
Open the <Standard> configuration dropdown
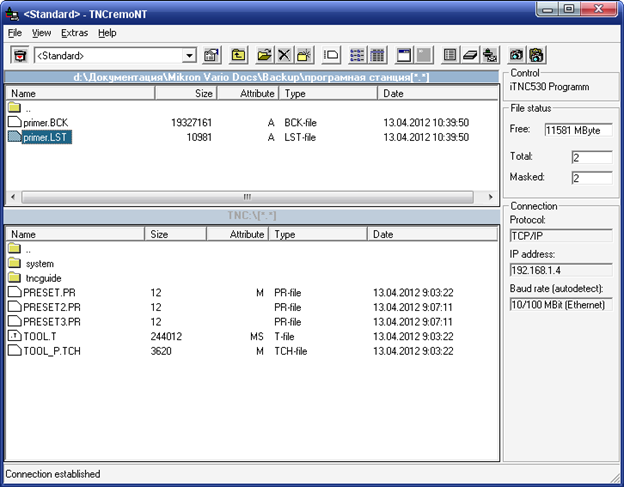(189, 56)
